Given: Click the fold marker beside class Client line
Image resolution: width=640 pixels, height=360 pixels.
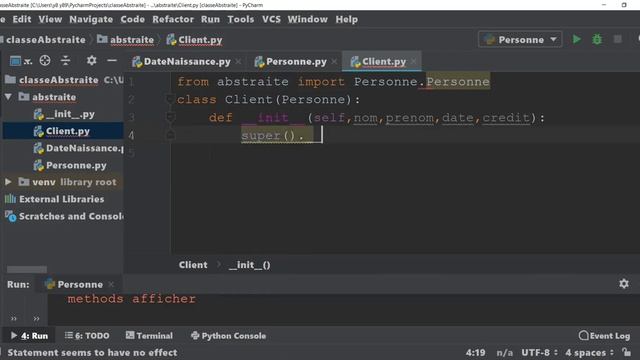Looking at the screenshot, I should 171,99.
